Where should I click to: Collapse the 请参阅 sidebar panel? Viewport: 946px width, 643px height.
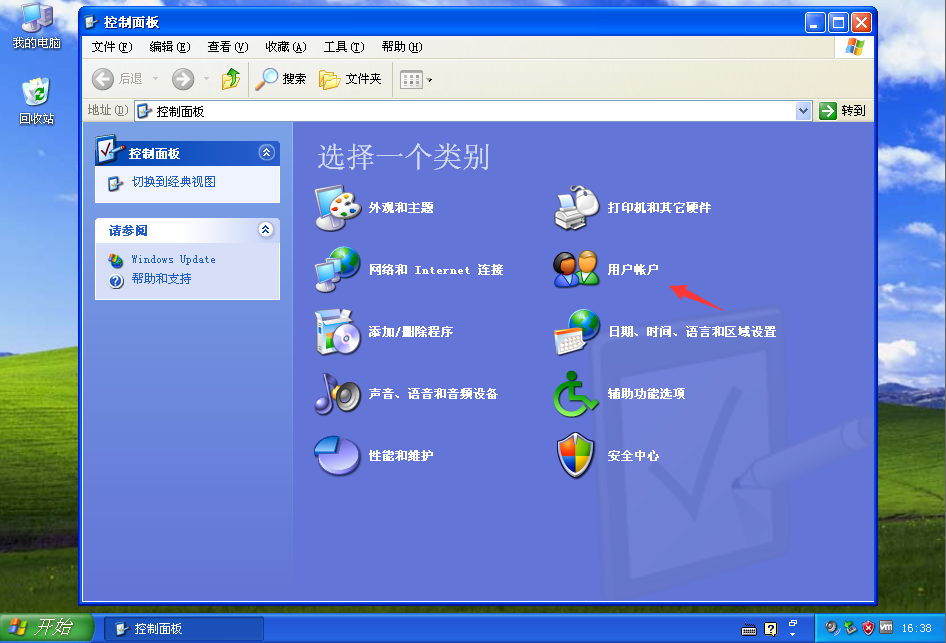click(265, 230)
